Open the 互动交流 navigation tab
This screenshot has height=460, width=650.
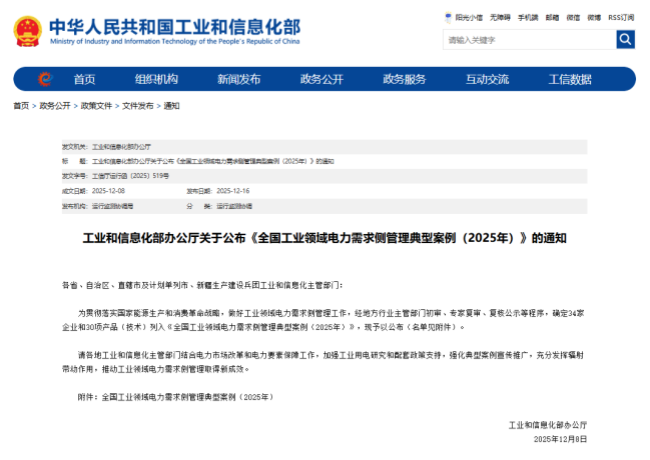click(x=488, y=79)
